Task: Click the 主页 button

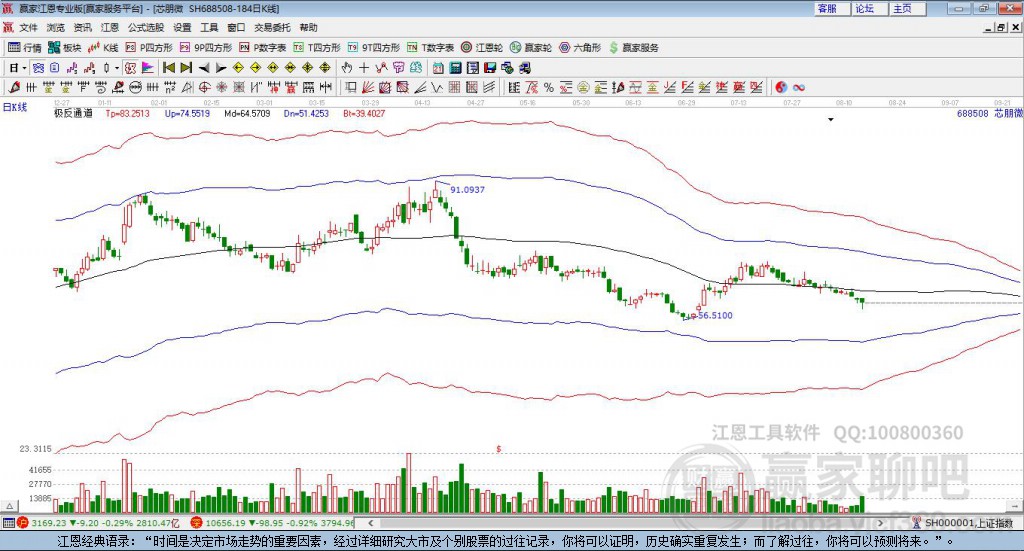Action: (907, 8)
